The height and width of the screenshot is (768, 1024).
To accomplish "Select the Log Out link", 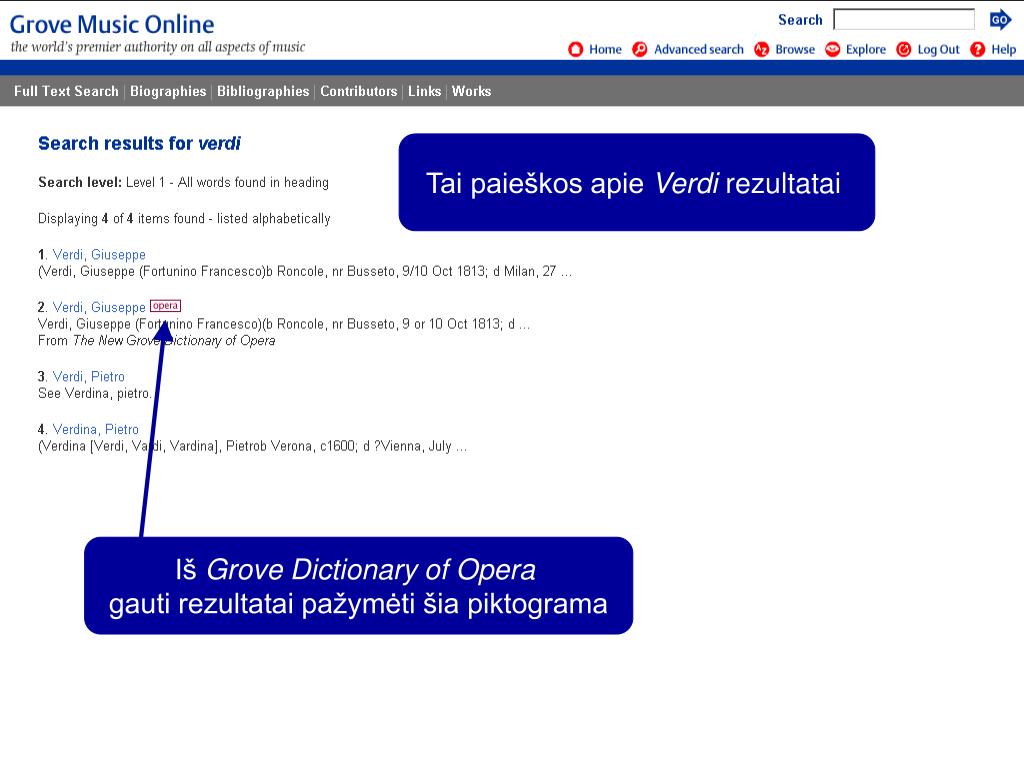I will (938, 50).
